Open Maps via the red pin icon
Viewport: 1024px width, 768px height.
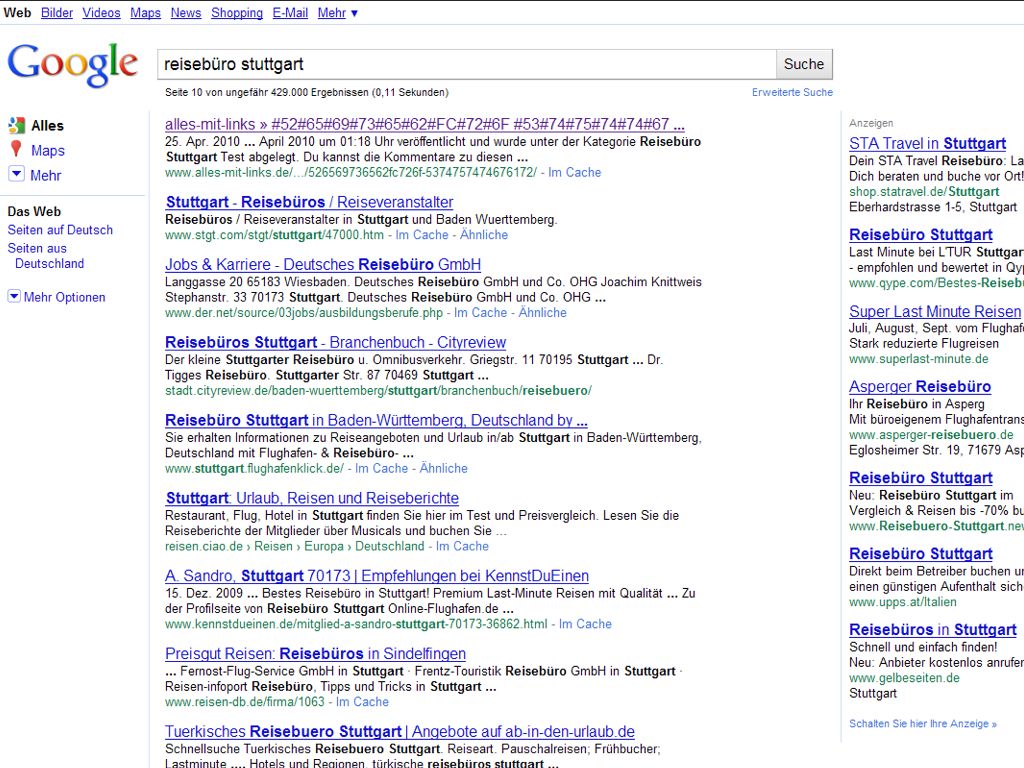(x=16, y=150)
